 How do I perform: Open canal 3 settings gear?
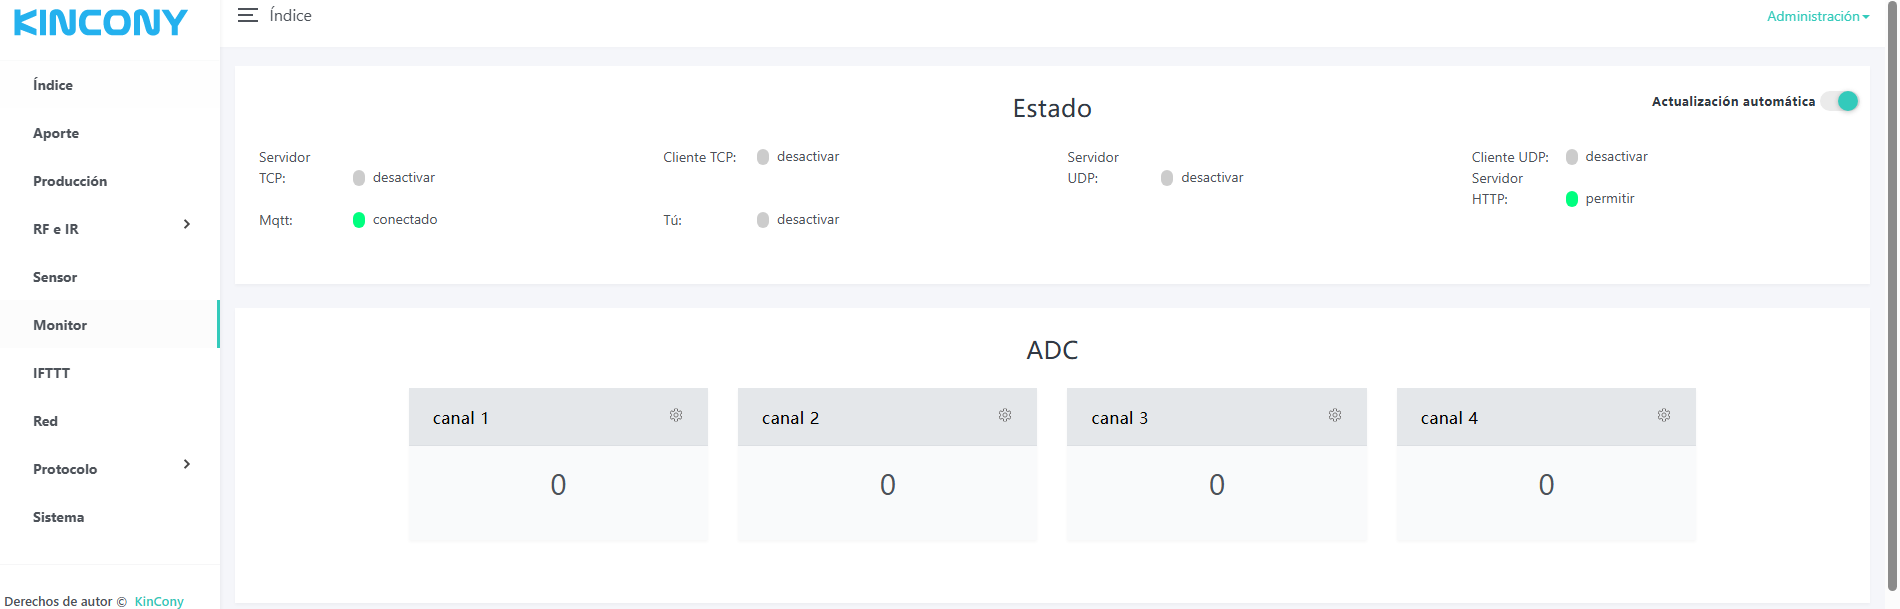[x=1335, y=415]
